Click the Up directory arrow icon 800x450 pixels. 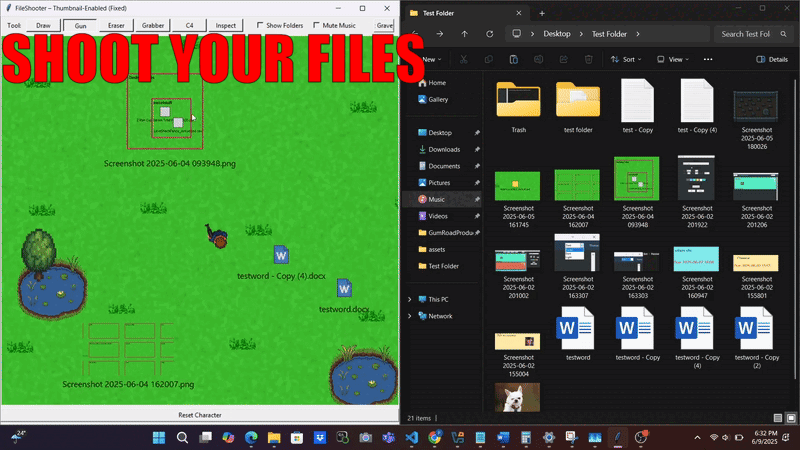pos(464,34)
